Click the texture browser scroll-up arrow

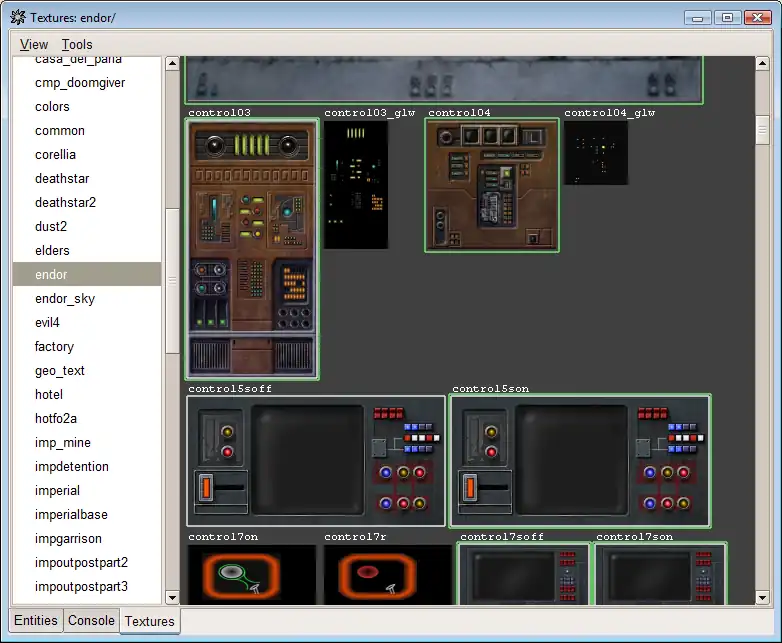763,64
